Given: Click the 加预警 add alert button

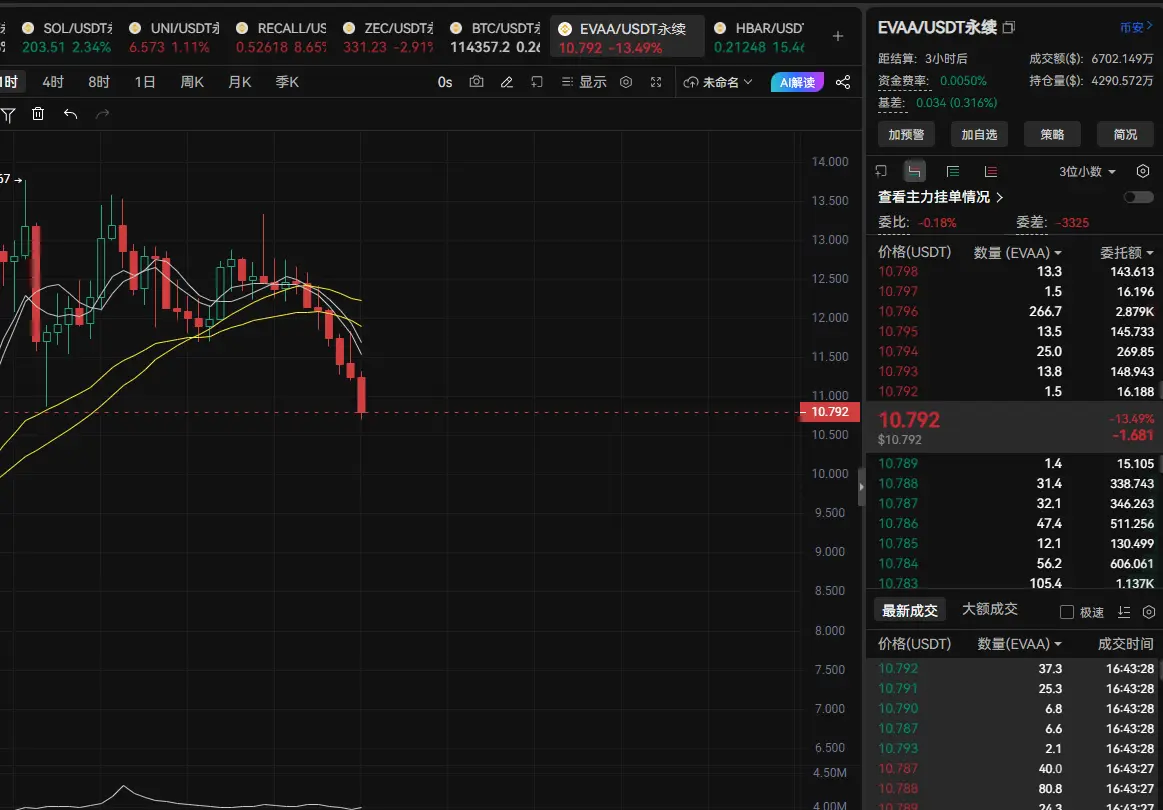Looking at the screenshot, I should pos(906,134).
